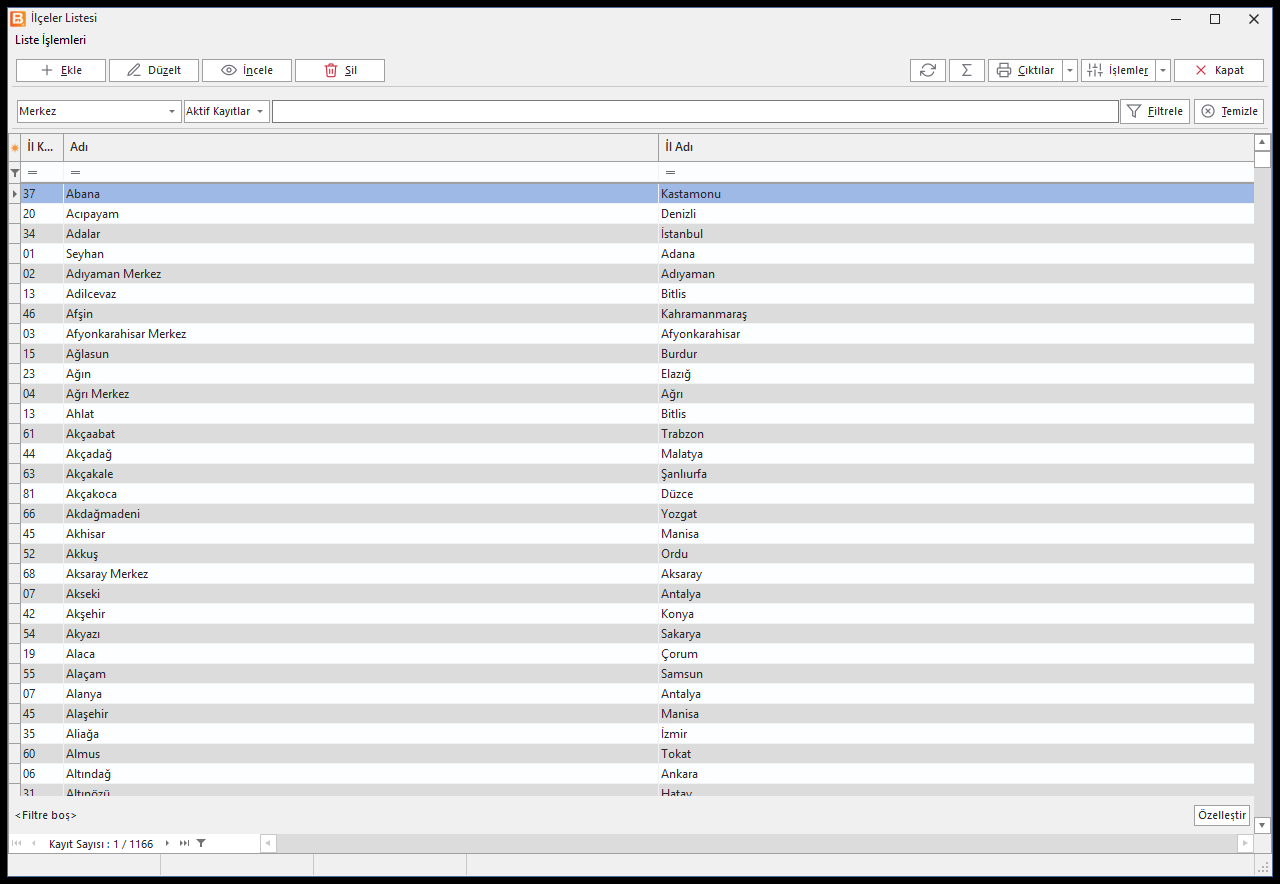Click horizontal scrollbar right arrow
The height and width of the screenshot is (884, 1280).
tap(1245, 844)
